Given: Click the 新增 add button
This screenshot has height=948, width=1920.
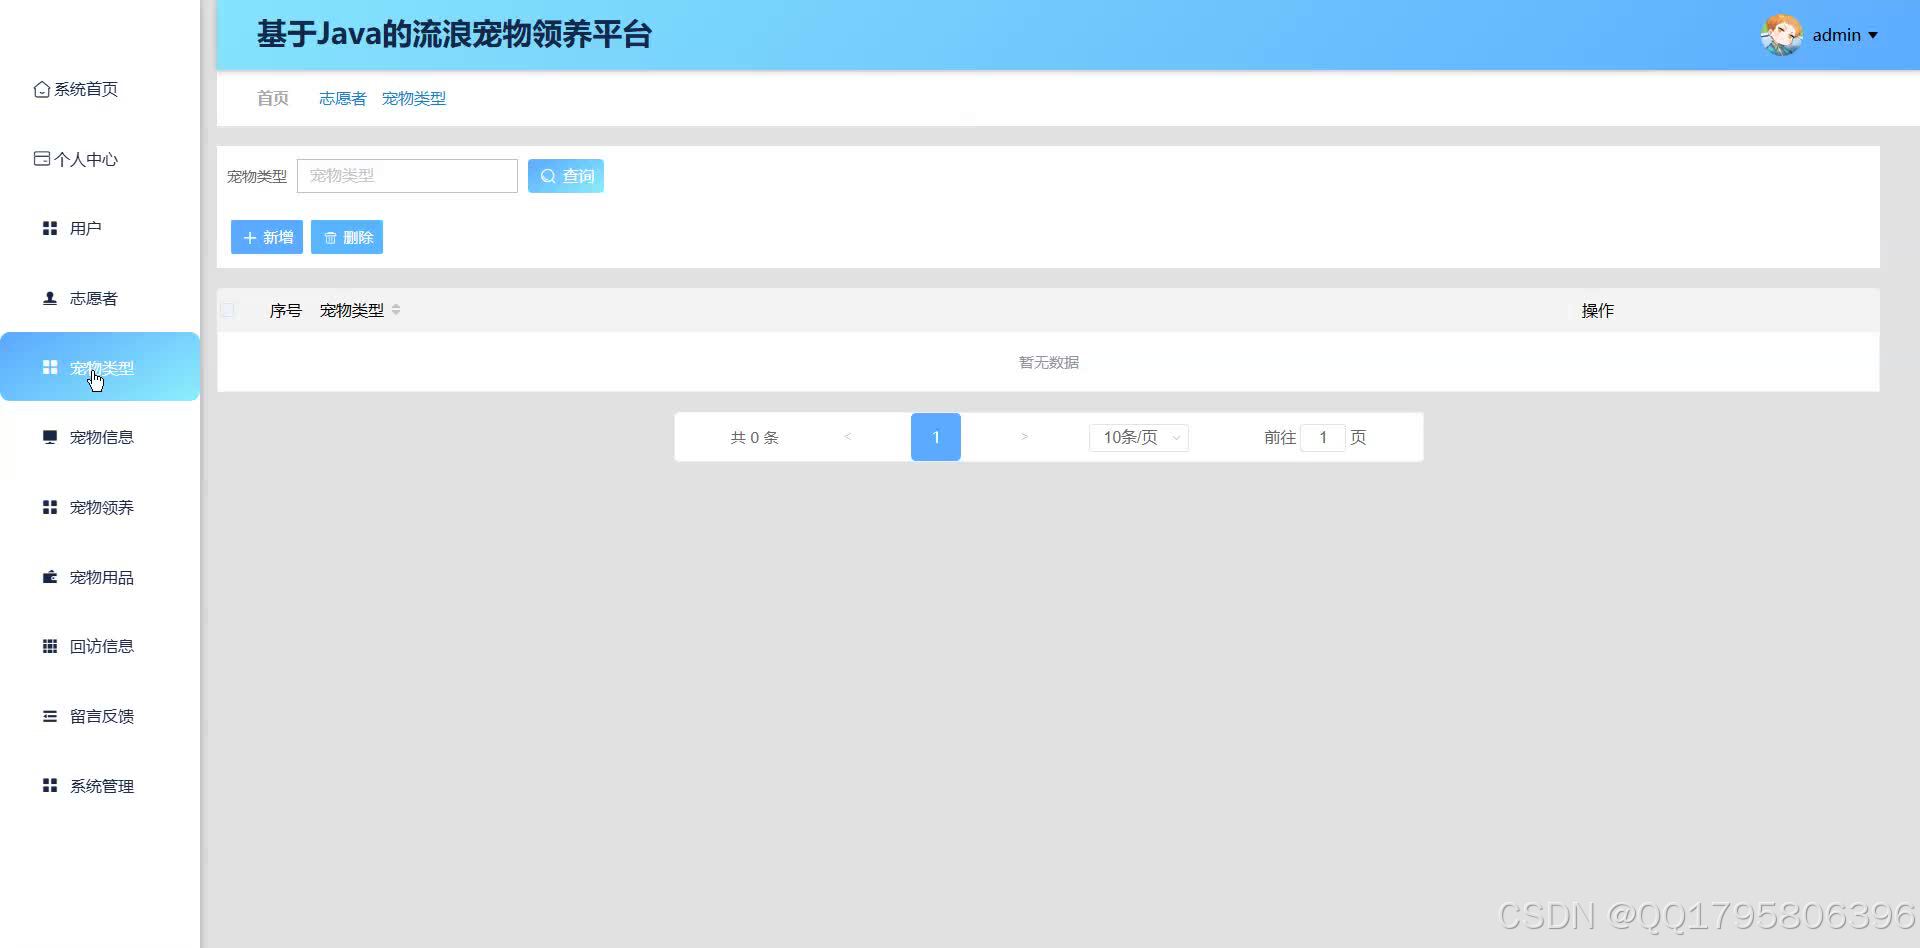Looking at the screenshot, I should click(266, 237).
